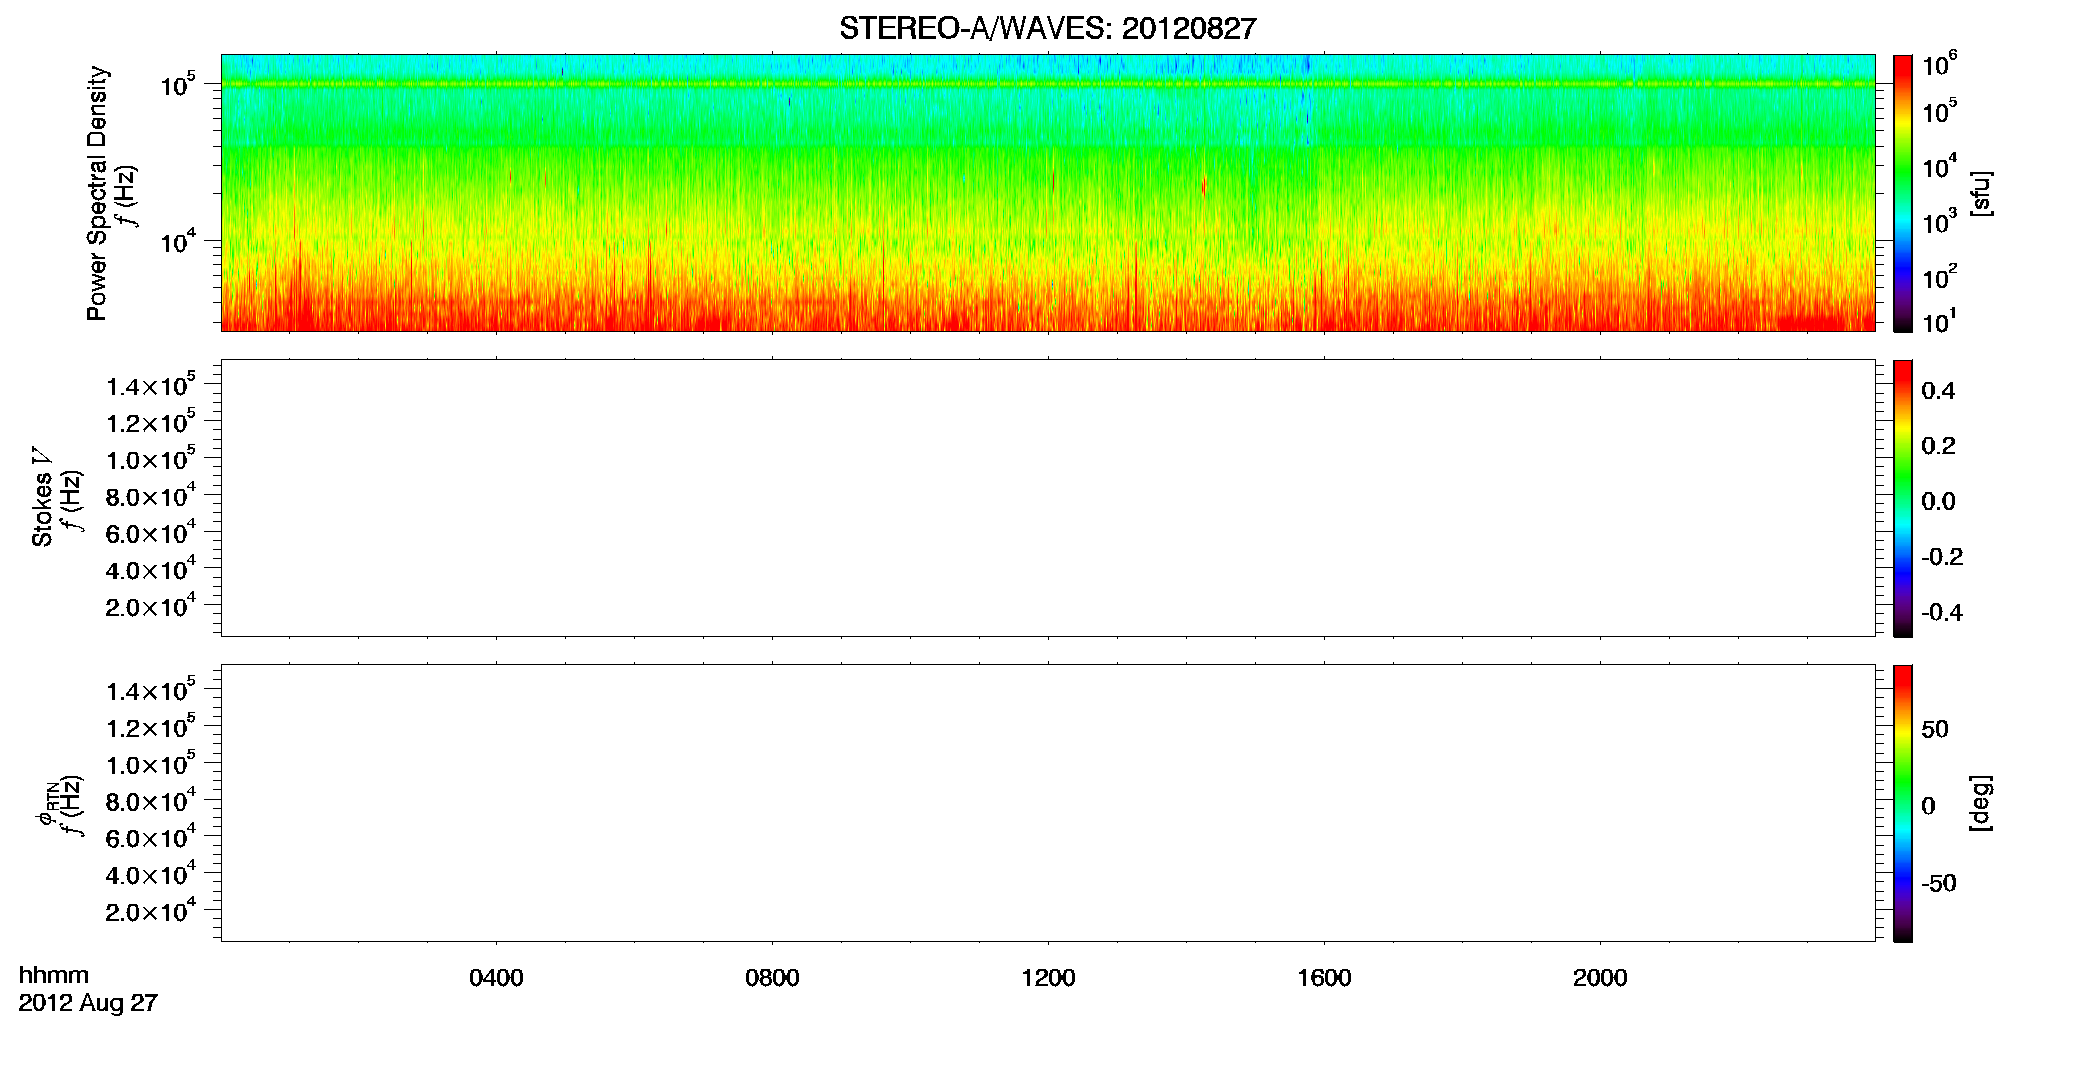2096x1080 pixels.
Task: Click the Power Spectral Density axis label
Action: pos(97,193)
